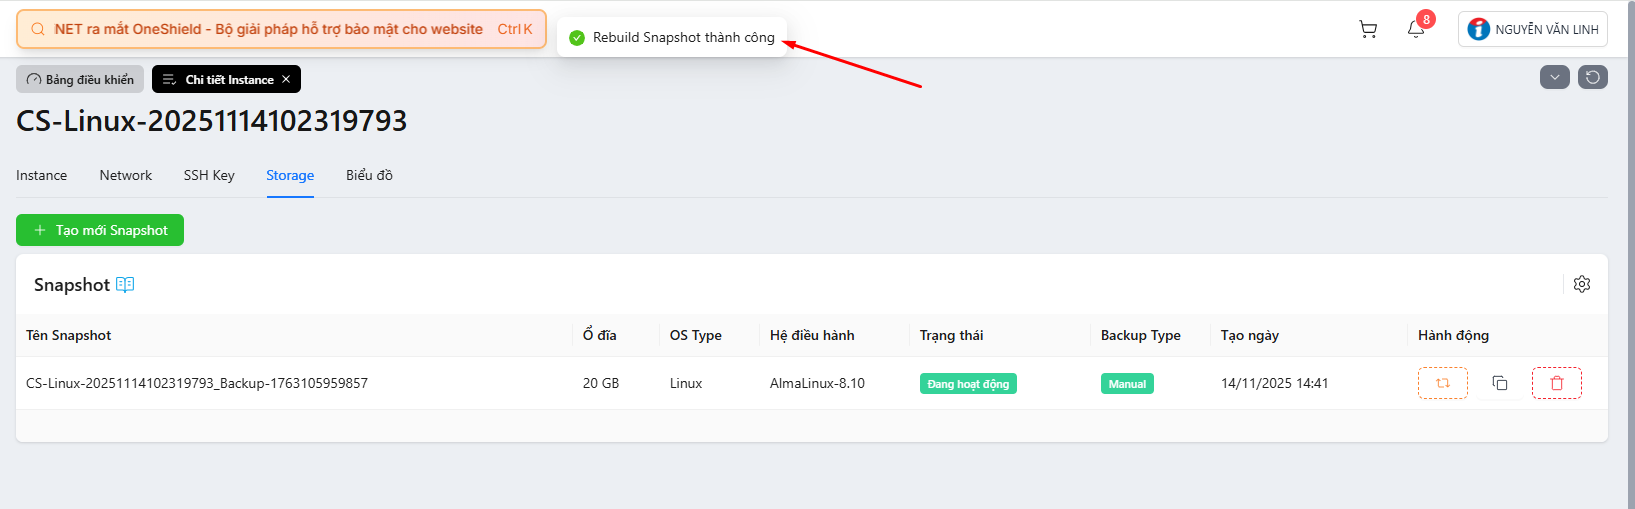Switch to the SSH Key tab
Image resolution: width=1635 pixels, height=509 pixels.
[x=209, y=175]
